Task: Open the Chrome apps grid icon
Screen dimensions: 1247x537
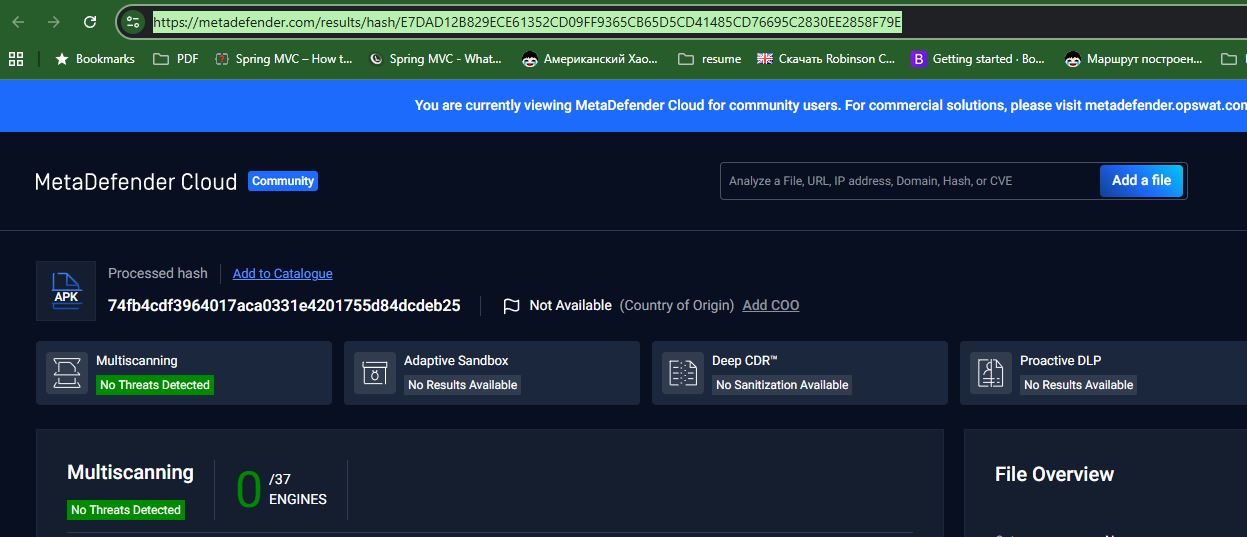Action: (x=15, y=59)
